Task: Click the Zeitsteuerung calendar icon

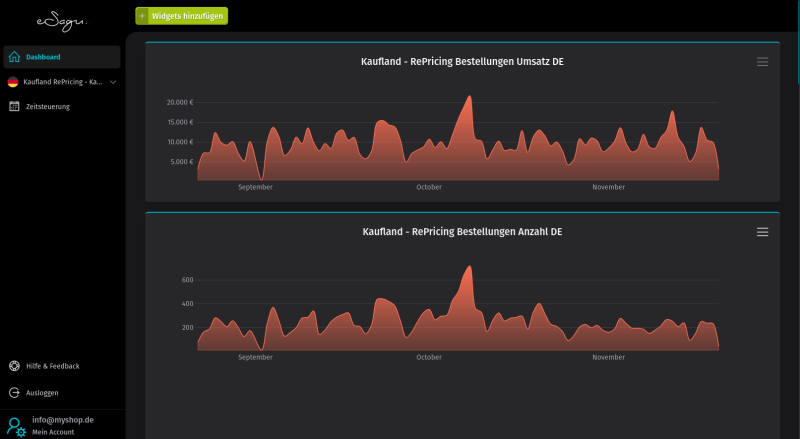Action: pyautogui.click(x=14, y=106)
